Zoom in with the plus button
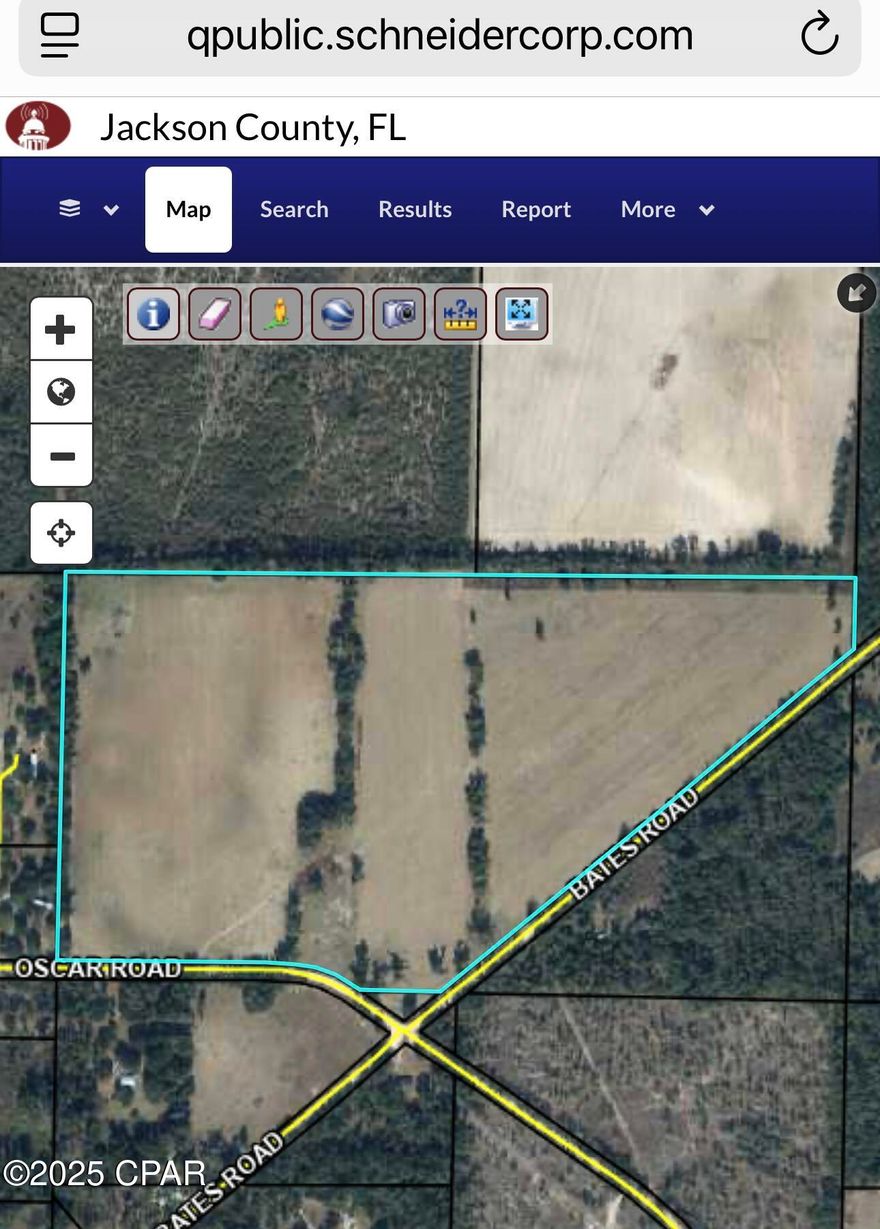Screen dimensions: 880x1229 pos(61,329)
